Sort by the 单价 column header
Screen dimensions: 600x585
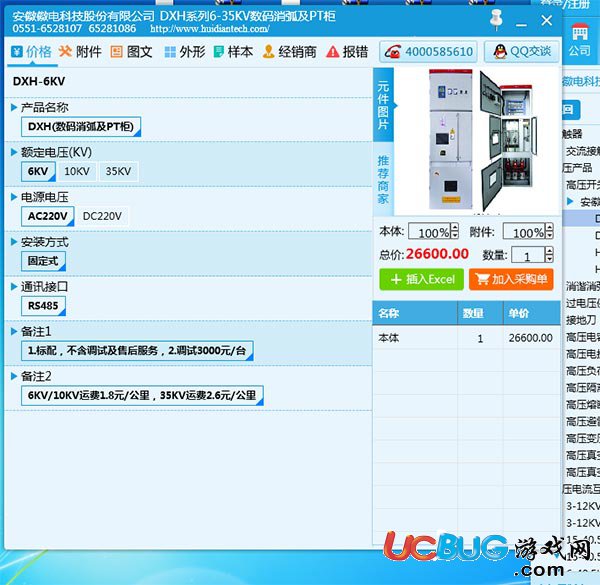point(532,313)
